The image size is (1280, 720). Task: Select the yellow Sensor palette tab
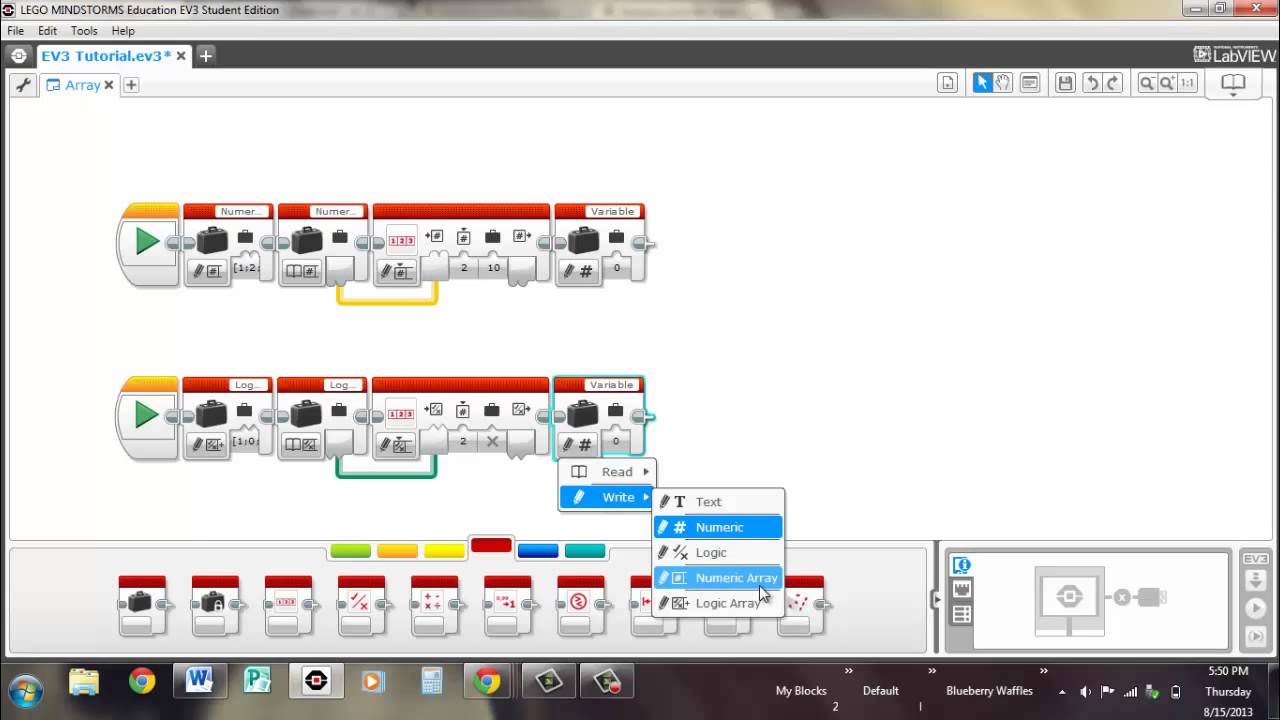[x=444, y=551]
